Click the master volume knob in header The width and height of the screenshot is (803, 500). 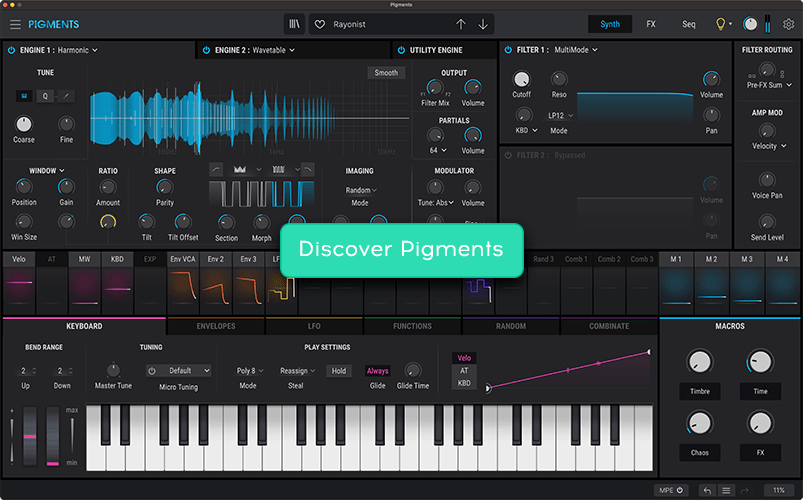point(750,24)
